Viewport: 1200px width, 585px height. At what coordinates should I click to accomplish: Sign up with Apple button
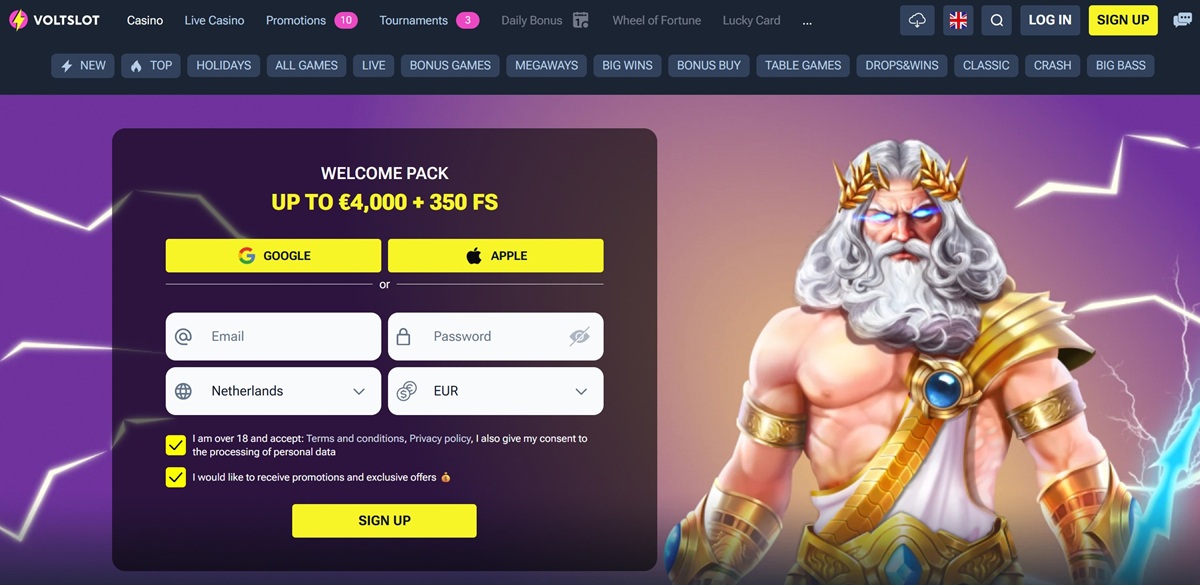tap(496, 256)
